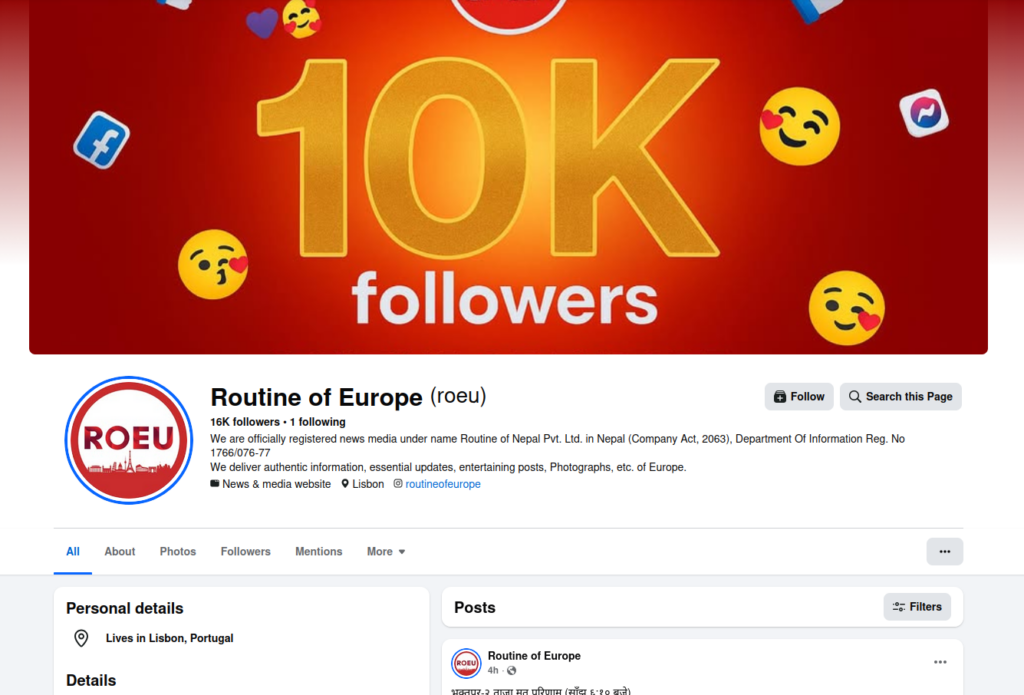Switch to the About tab
The height and width of the screenshot is (695, 1024).
[120, 551]
